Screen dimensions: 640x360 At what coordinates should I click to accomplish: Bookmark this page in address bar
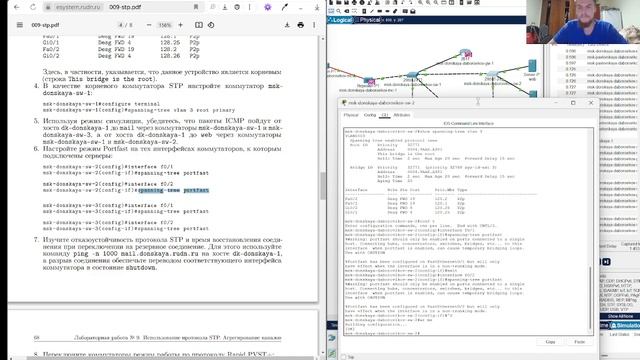click(x=196, y=7)
